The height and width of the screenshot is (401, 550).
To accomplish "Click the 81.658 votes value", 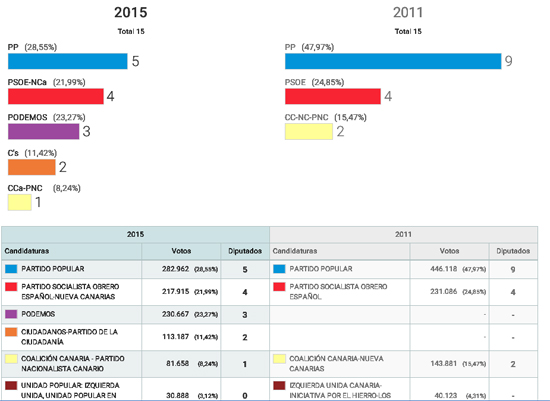I will (x=177, y=363).
